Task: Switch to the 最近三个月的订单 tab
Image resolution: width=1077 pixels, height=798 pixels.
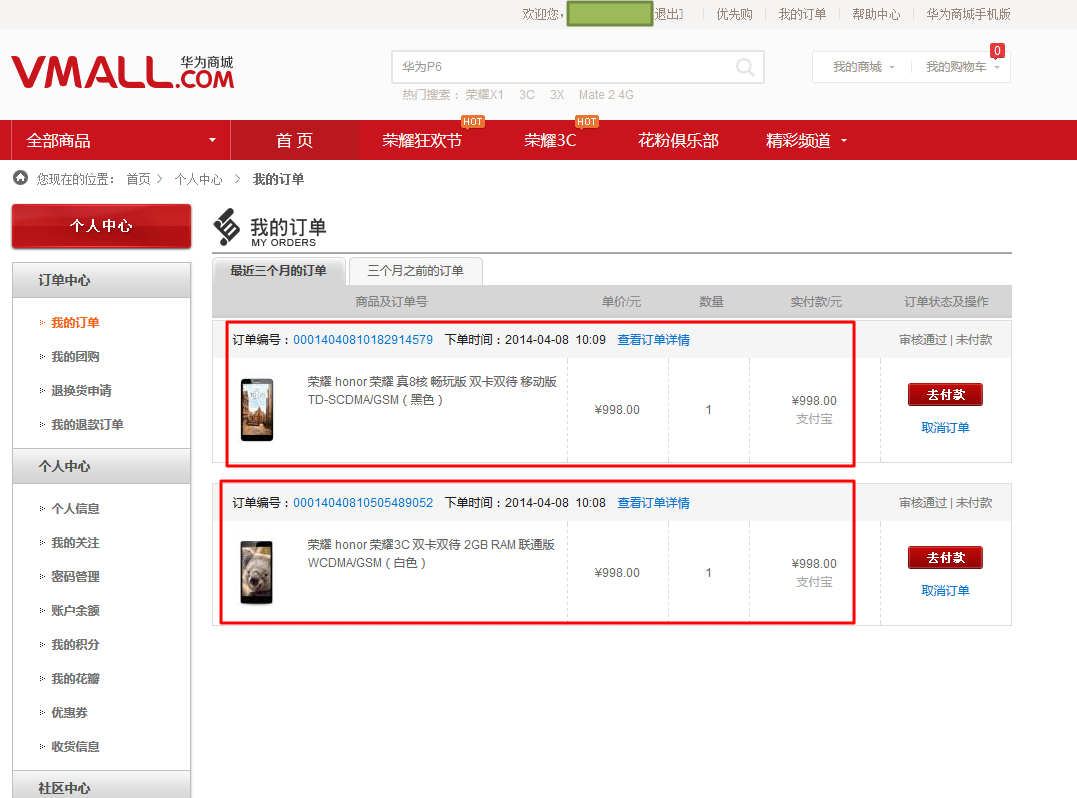Action: click(x=278, y=271)
